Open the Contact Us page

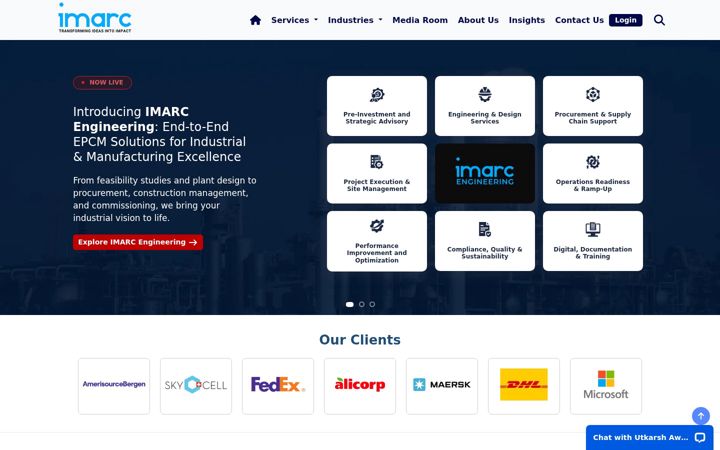[x=579, y=20]
